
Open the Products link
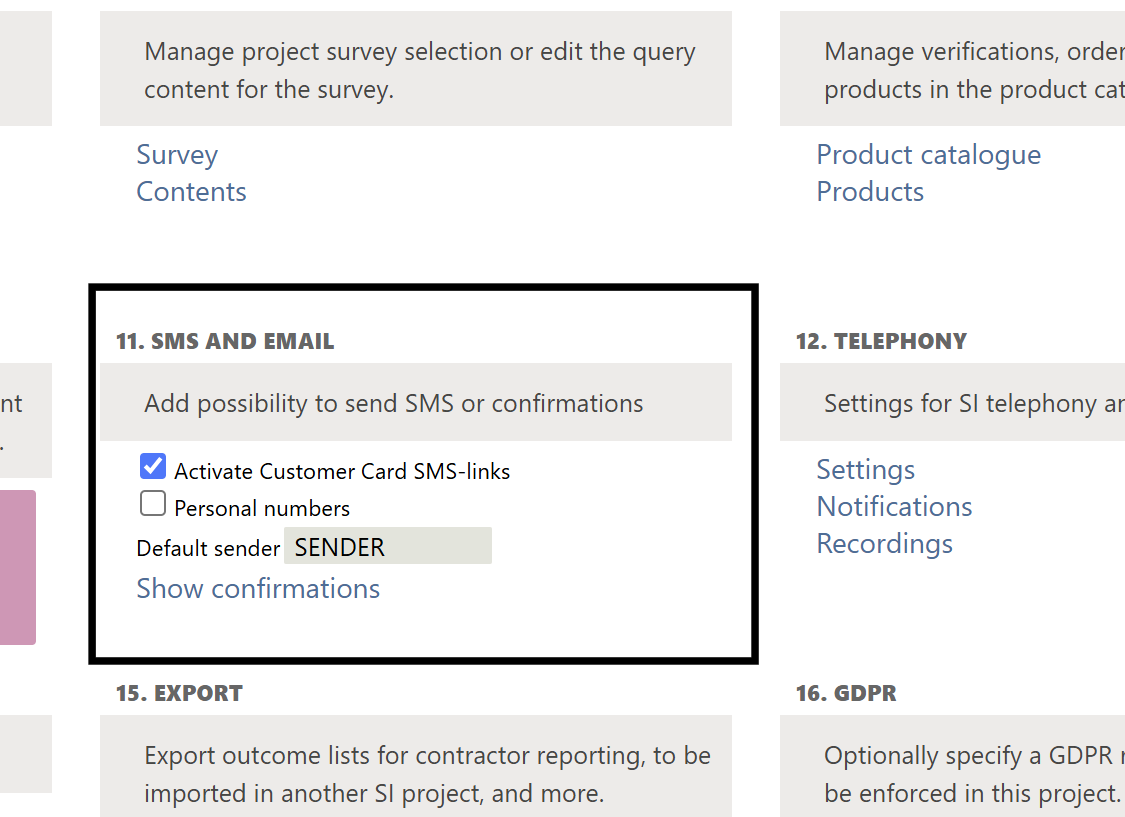click(870, 192)
